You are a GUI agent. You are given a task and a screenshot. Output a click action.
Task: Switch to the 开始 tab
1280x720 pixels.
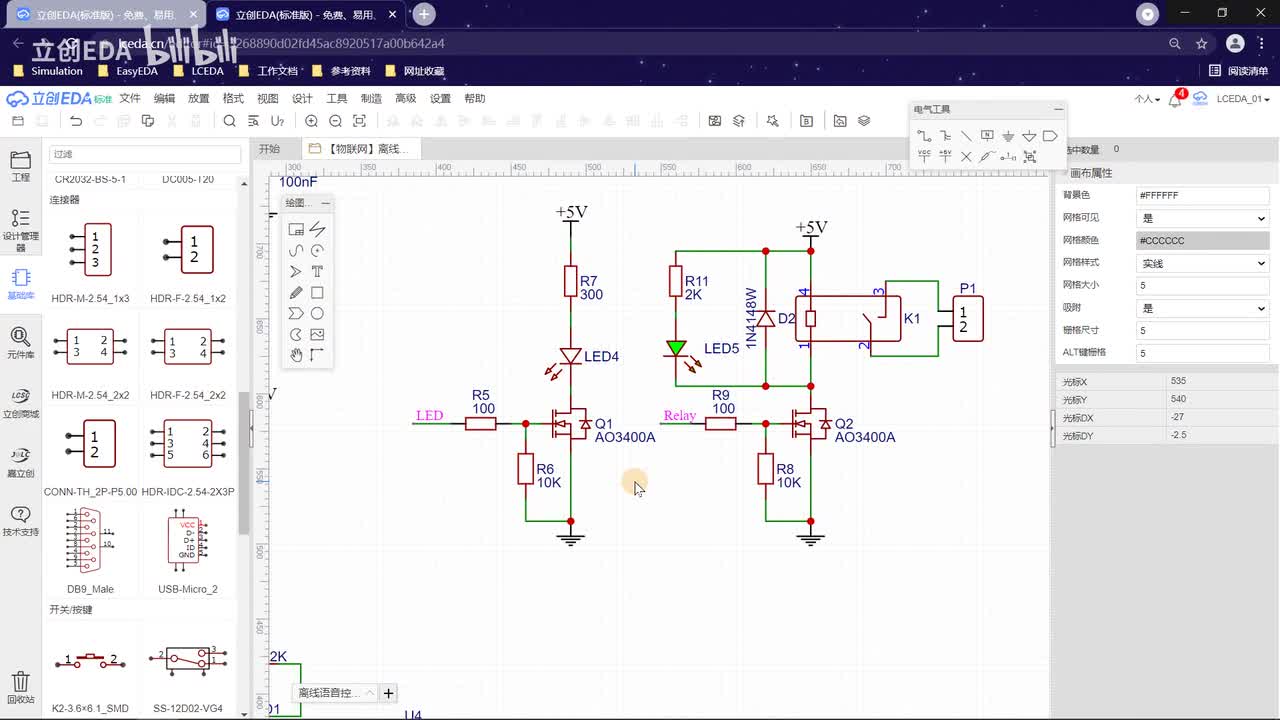pyautogui.click(x=270, y=149)
